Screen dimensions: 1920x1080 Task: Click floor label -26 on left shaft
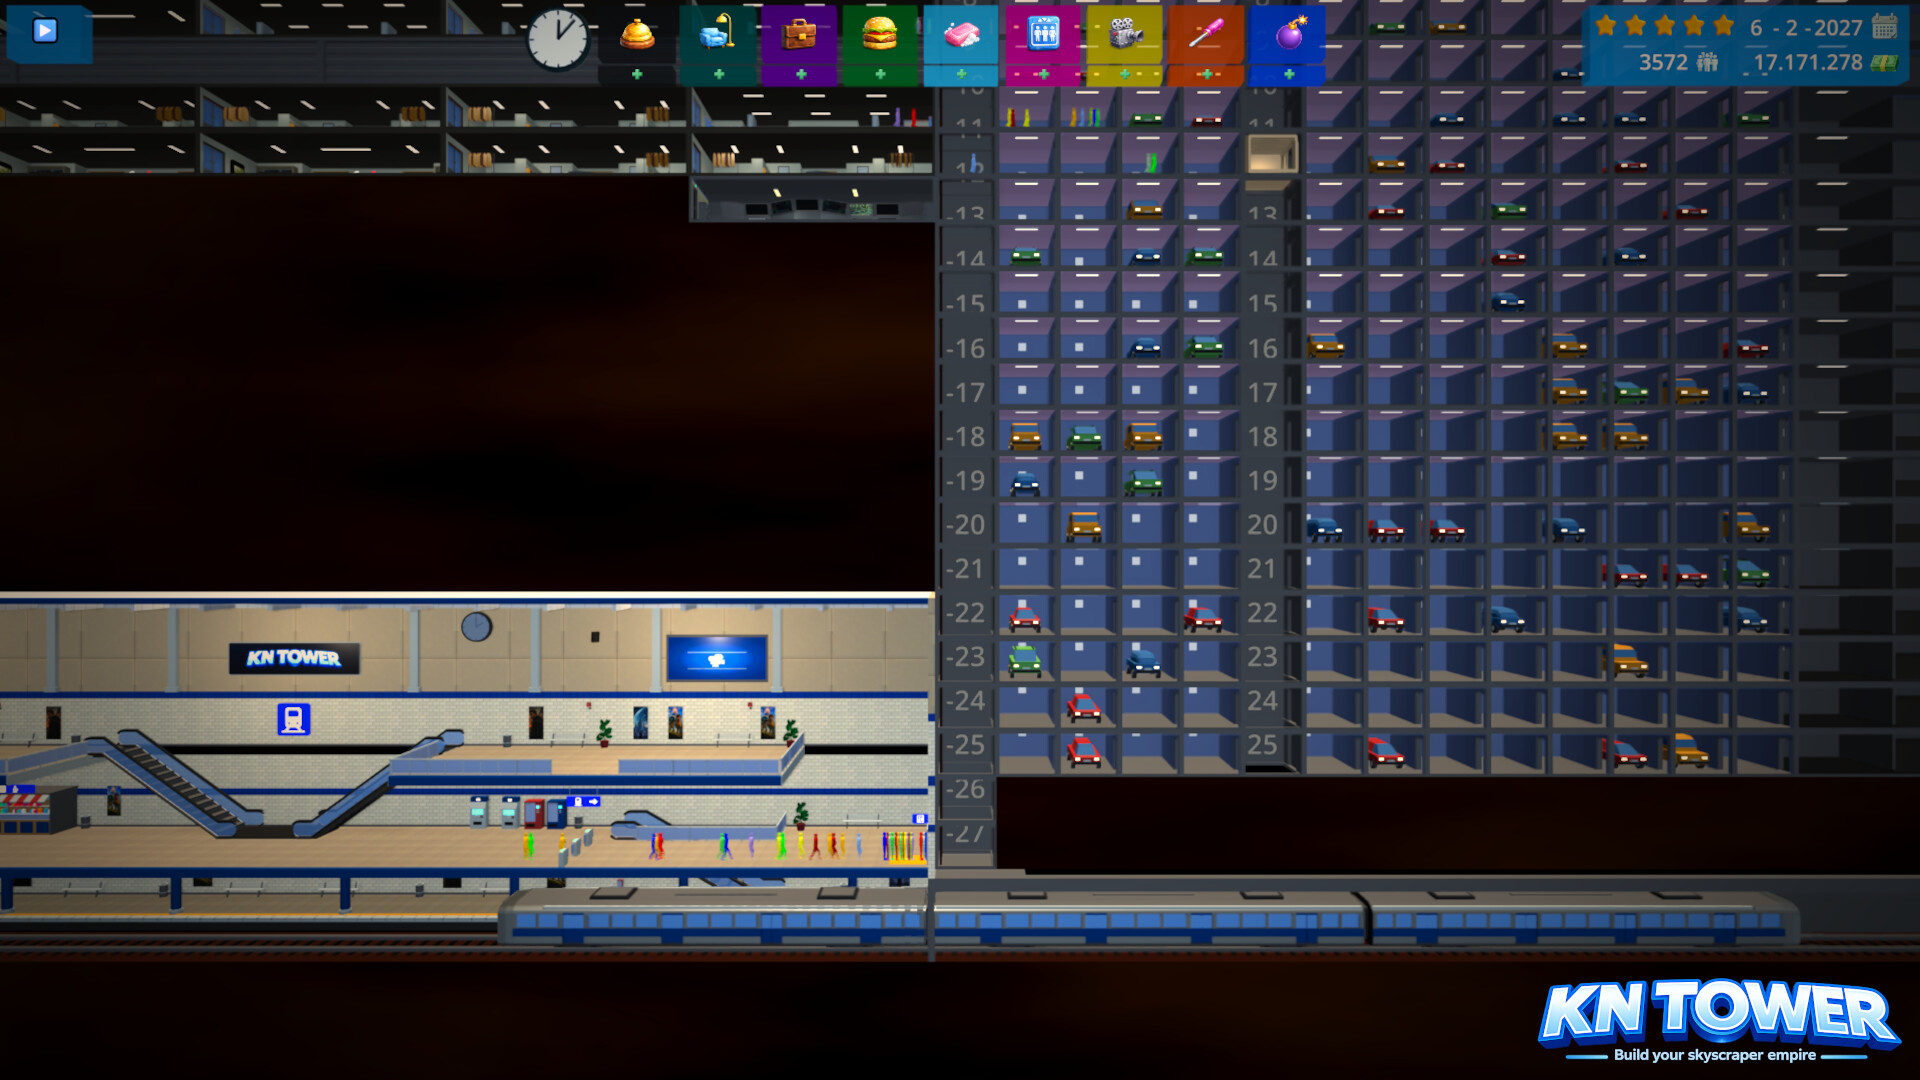click(x=966, y=789)
